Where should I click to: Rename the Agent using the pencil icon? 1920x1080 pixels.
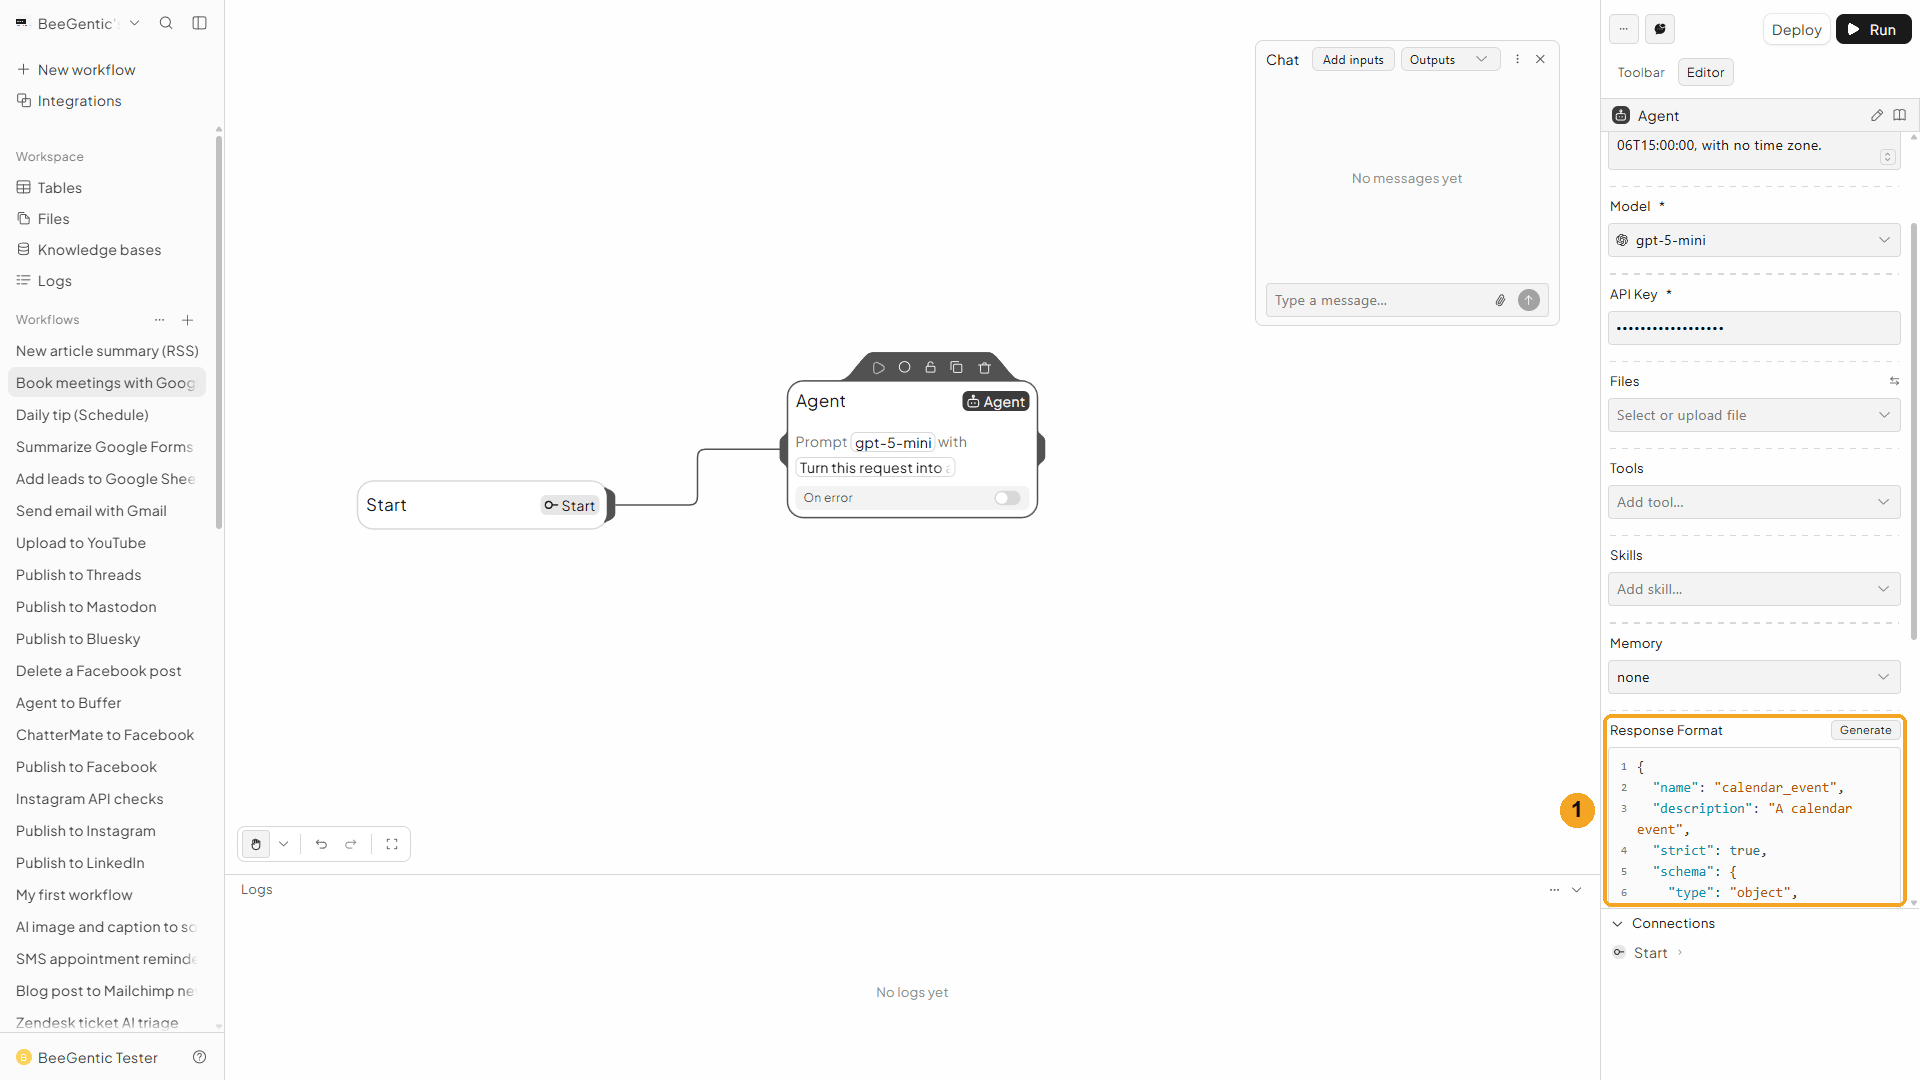click(1877, 116)
